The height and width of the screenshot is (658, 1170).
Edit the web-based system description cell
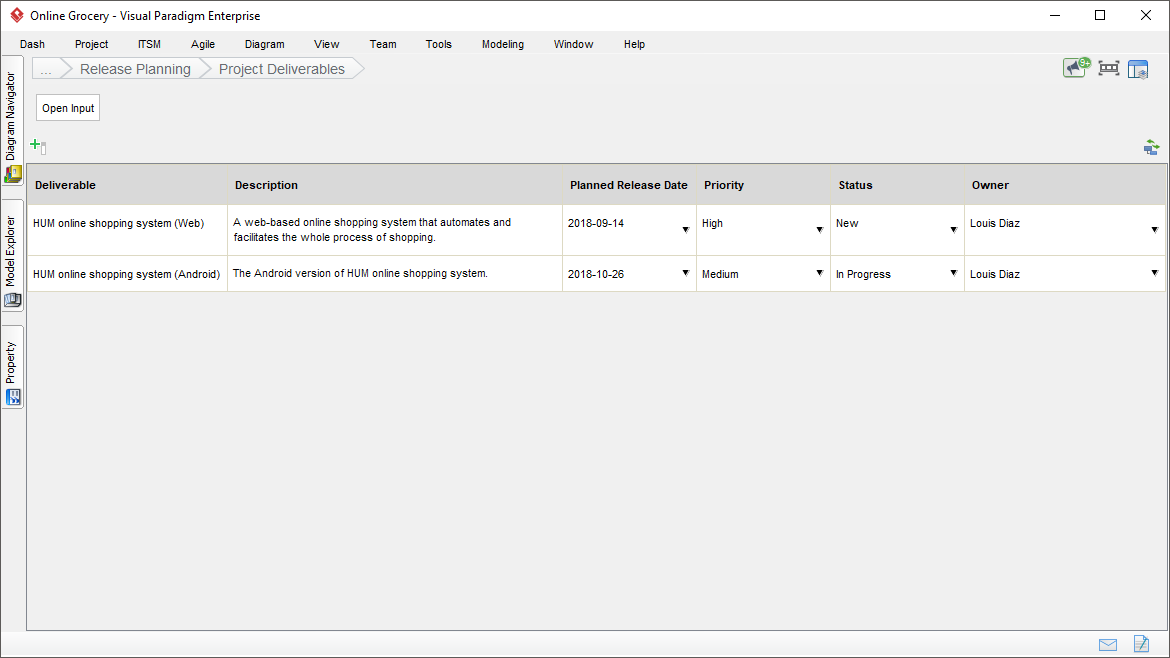[395, 230]
